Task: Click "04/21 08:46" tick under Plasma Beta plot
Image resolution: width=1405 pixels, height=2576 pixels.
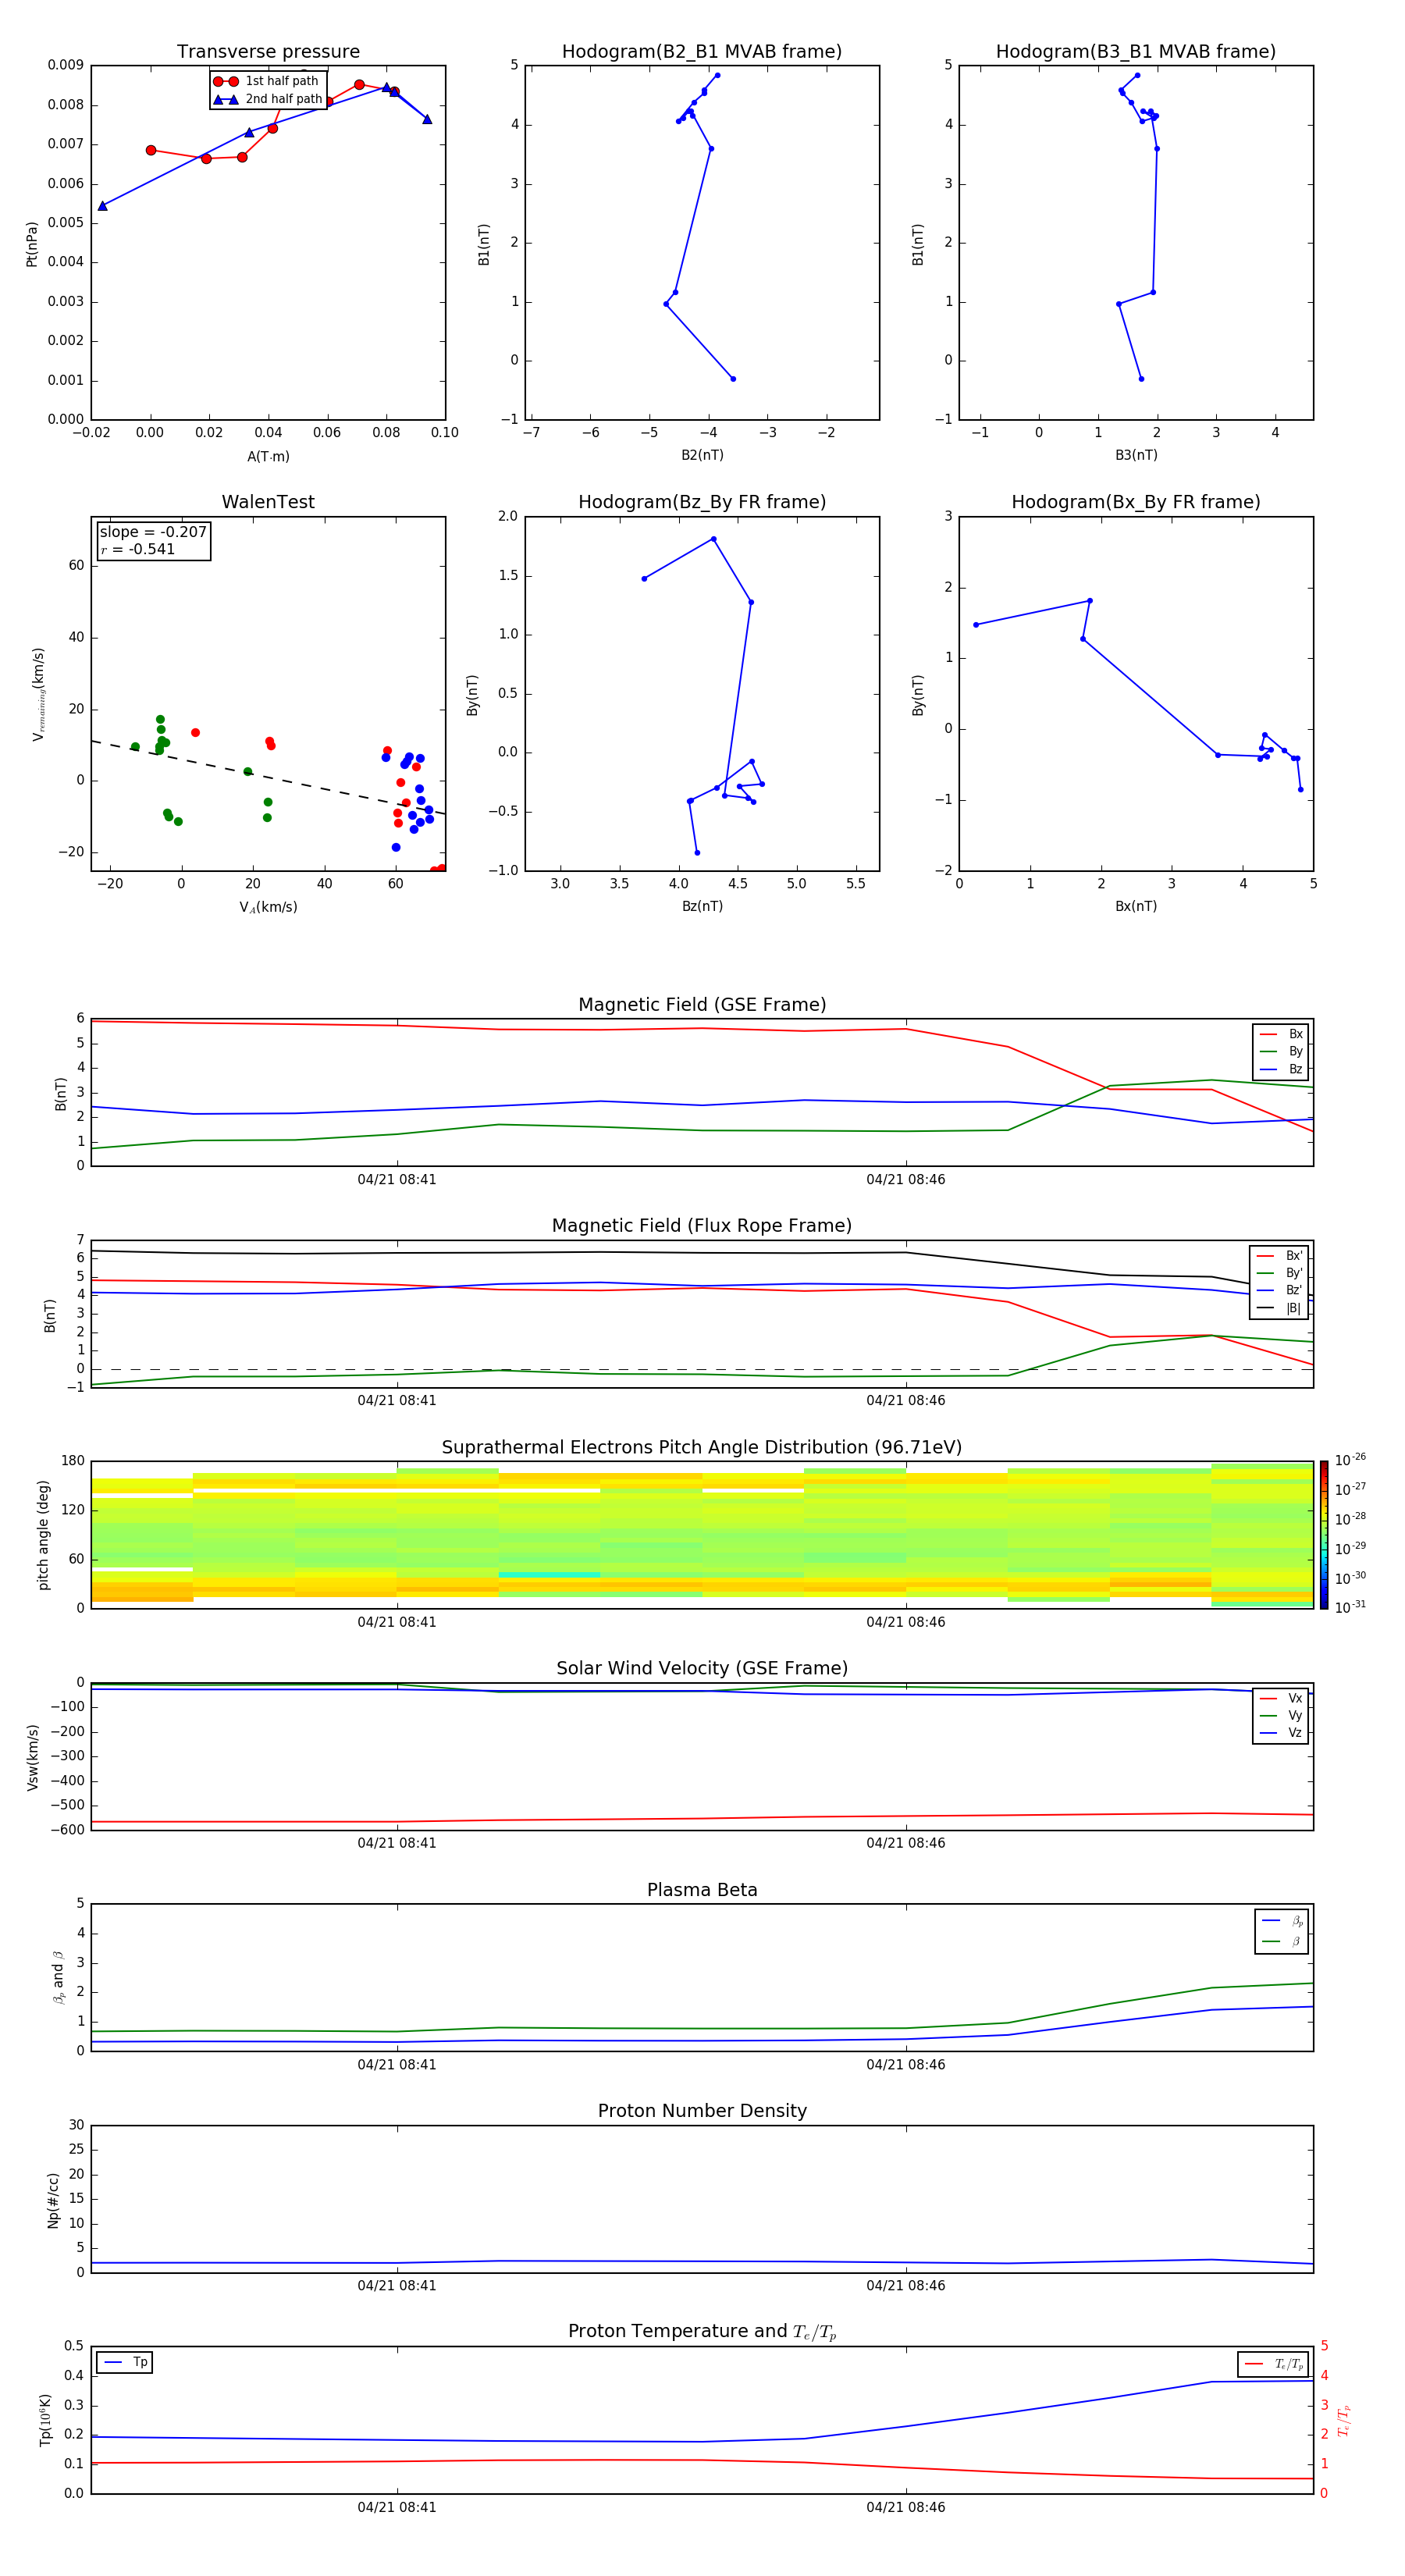Action: (x=906, y=2065)
